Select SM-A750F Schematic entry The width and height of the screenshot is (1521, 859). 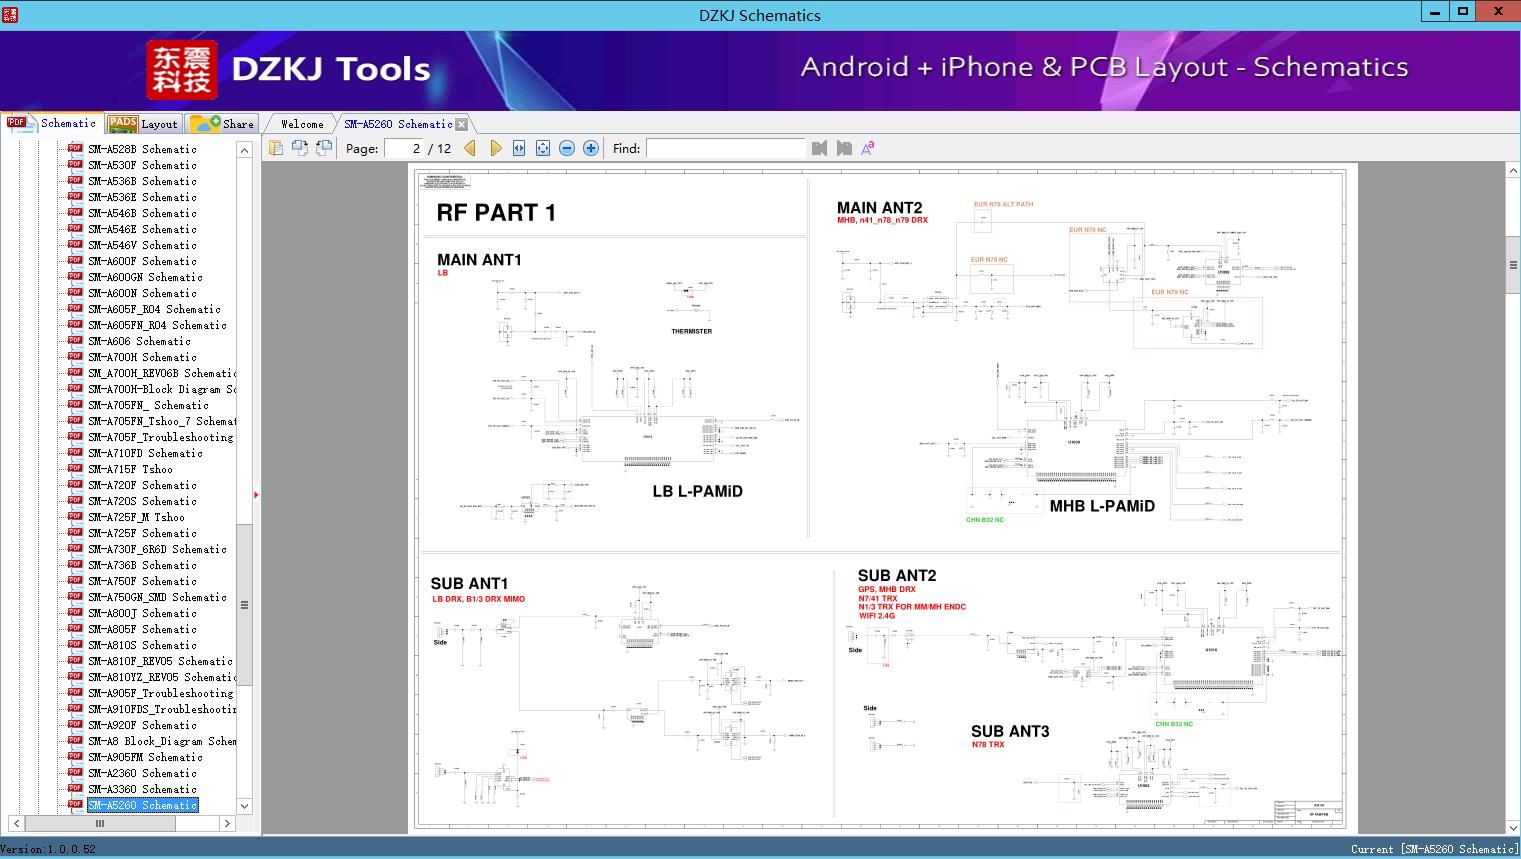tap(142, 581)
